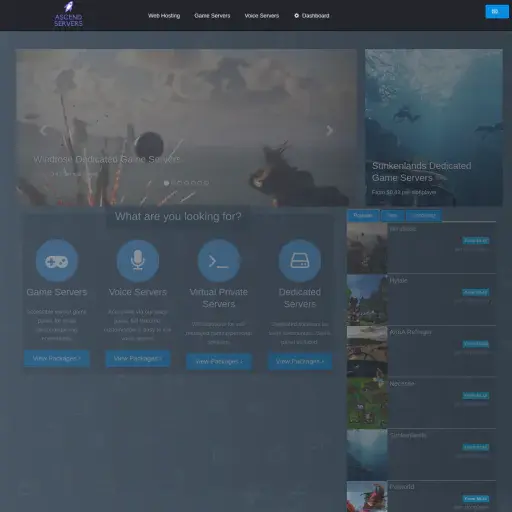The image size is (512, 512).
Task: View Packages for Game Servers
Action: tap(57, 358)
